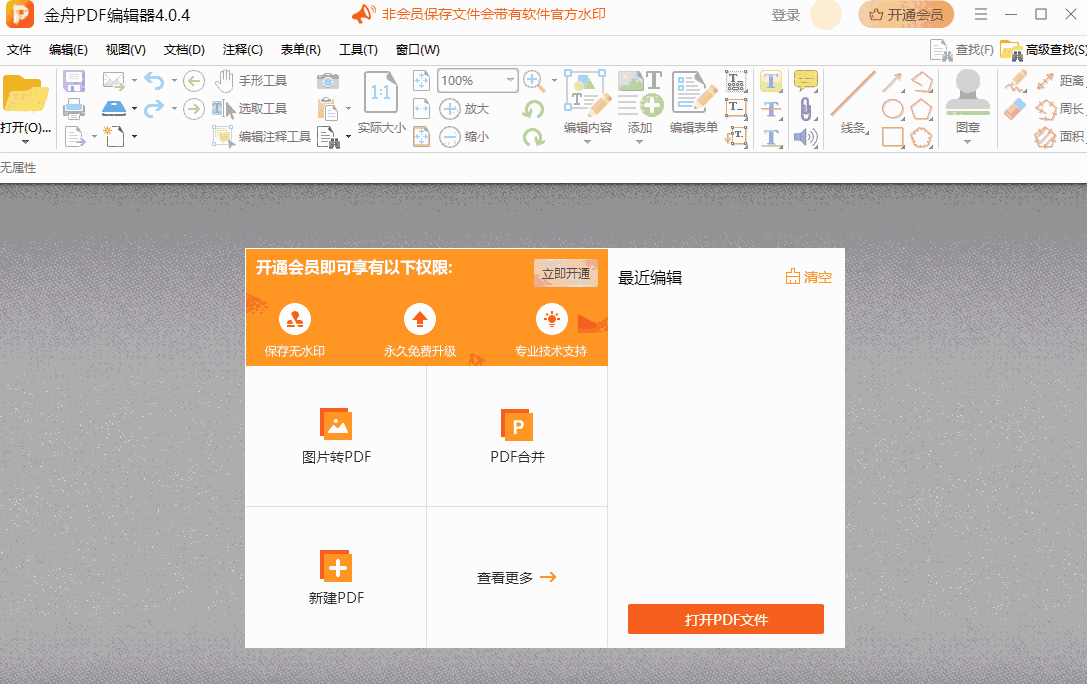Open the zoom percentage dropdown showing 100%

(x=477, y=80)
